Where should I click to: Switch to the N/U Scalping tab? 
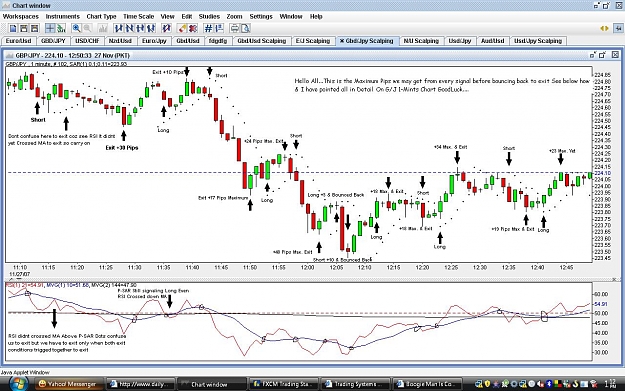coord(421,41)
